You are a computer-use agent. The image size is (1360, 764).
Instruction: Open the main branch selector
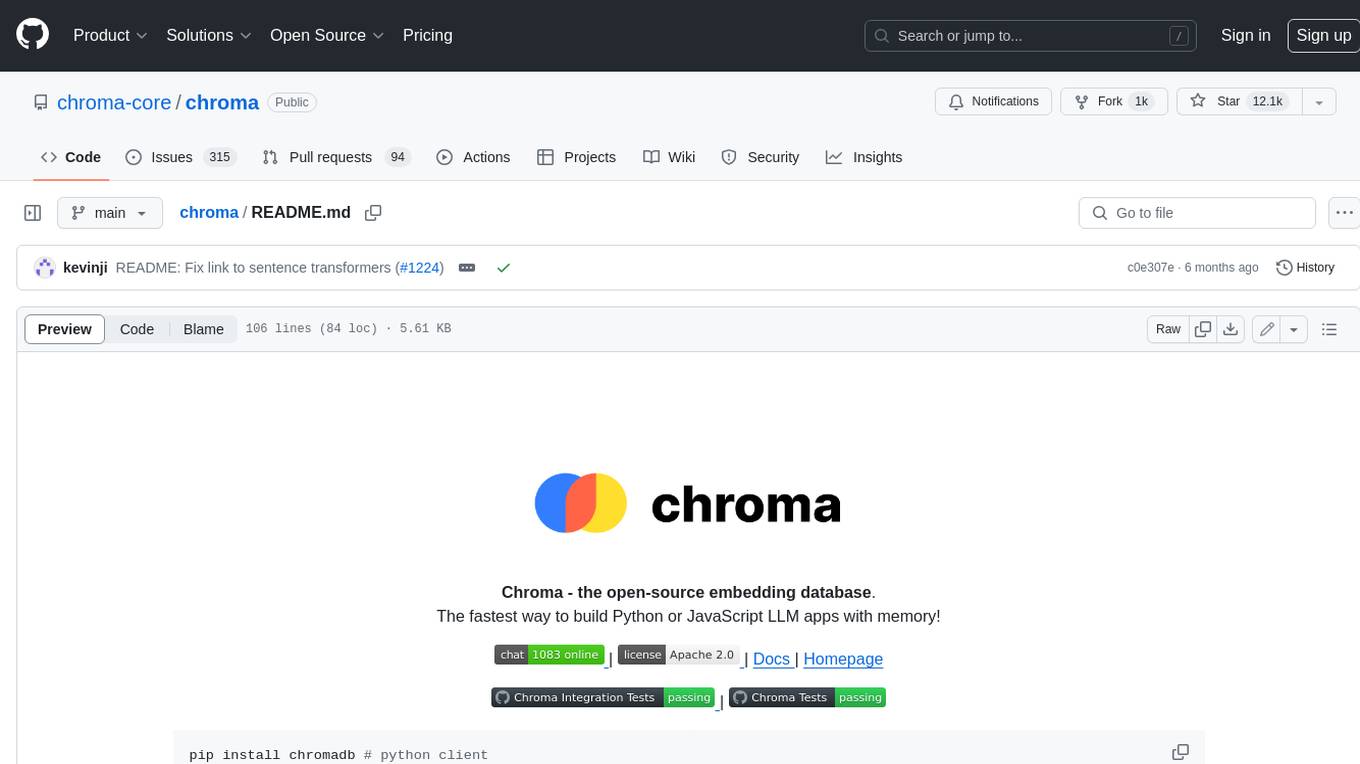(x=110, y=213)
